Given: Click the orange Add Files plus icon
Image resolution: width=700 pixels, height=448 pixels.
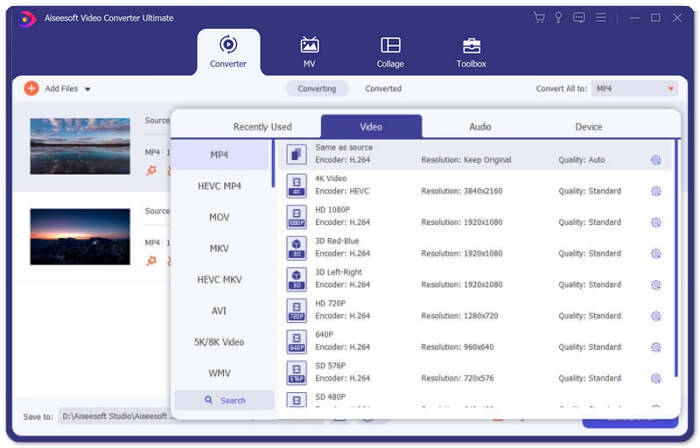Looking at the screenshot, I should pyautogui.click(x=31, y=88).
